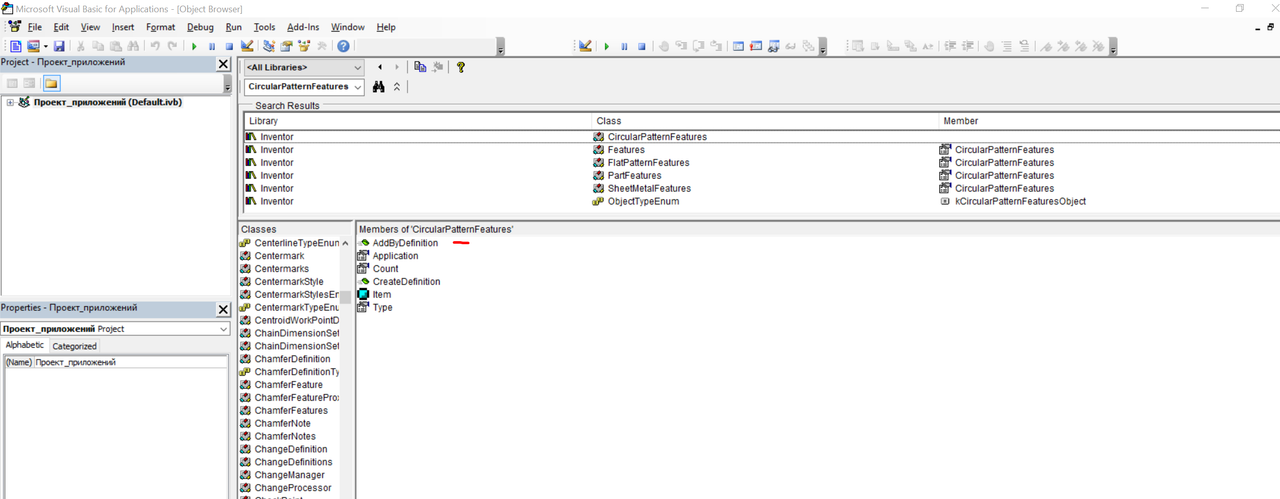Open Standard toolbar options overflow arrow
Screen dimensions: 1280x499
pyautogui.click(x=501, y=47)
